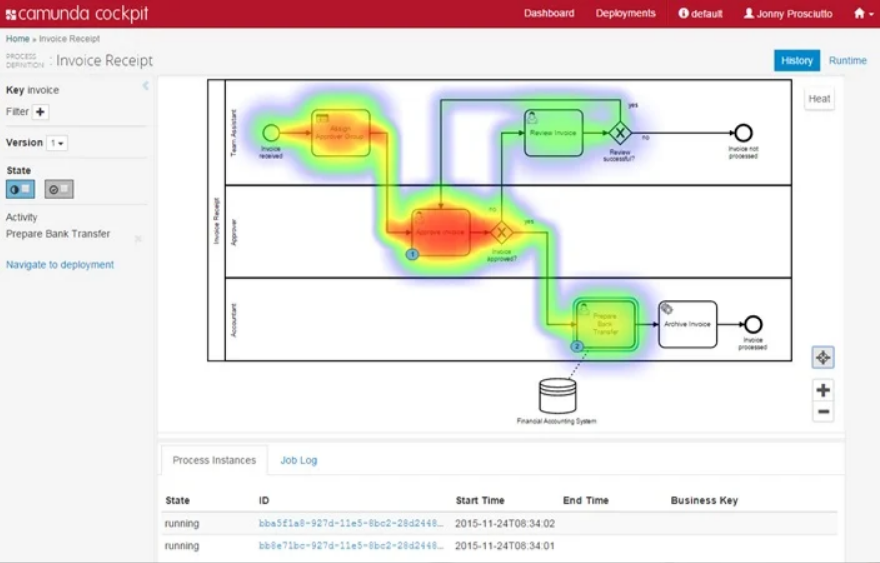Select the Prepare Bank Transfer task

point(606,324)
